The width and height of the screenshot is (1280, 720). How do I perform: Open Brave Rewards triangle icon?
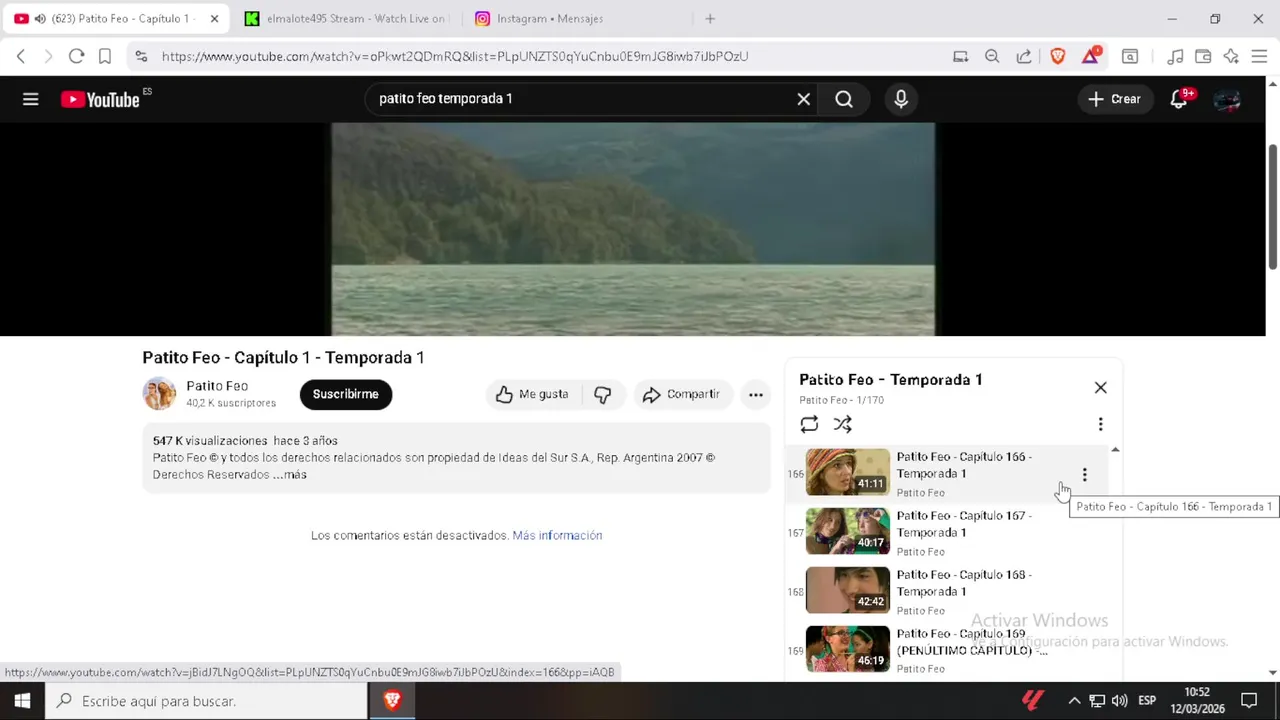tap(1090, 56)
